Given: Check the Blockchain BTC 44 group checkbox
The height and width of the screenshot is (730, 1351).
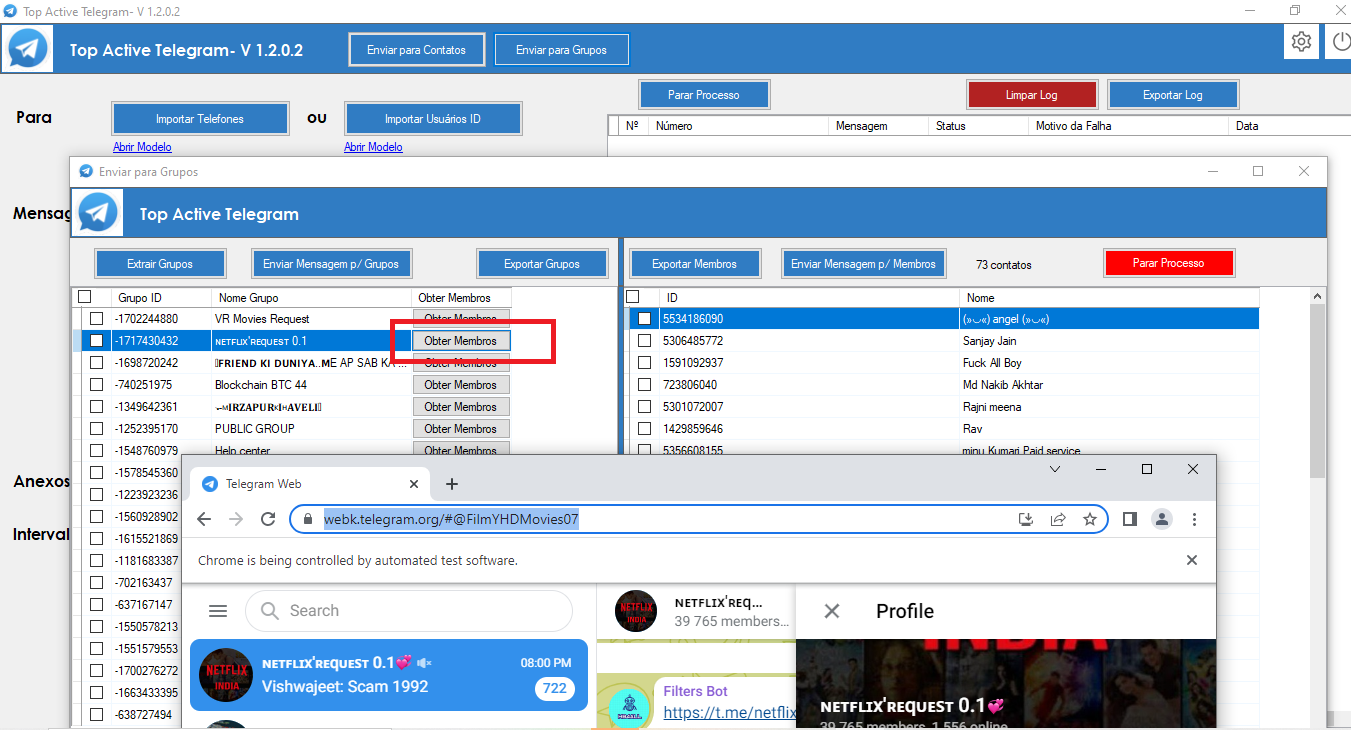Looking at the screenshot, I should 97,385.
